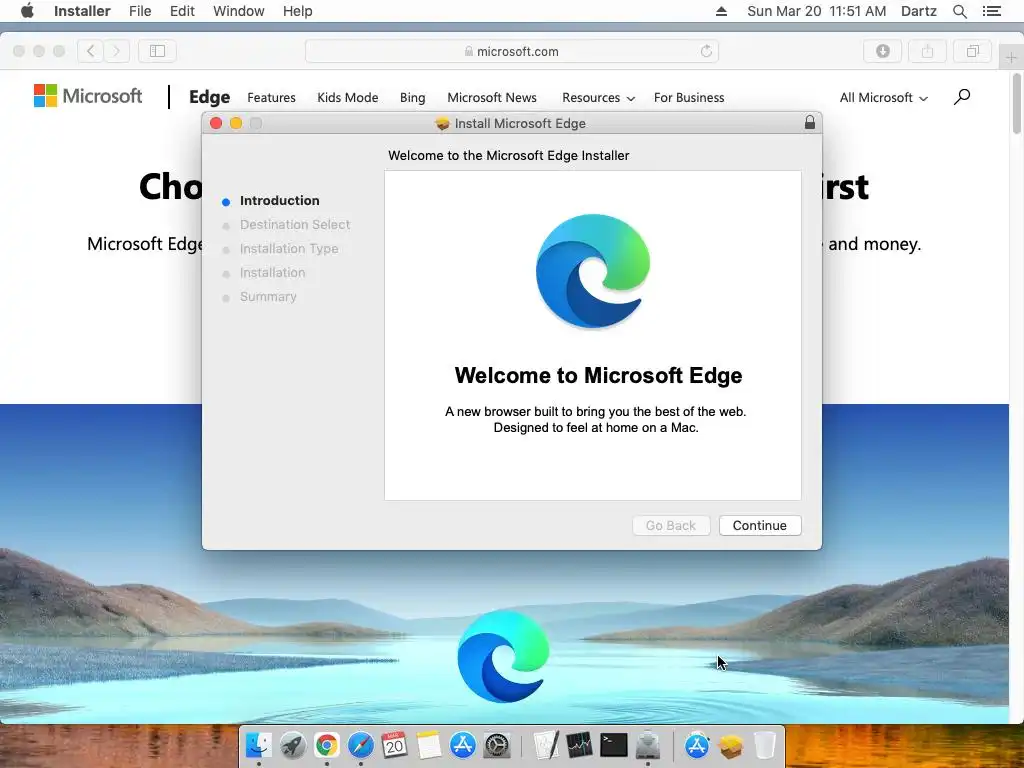Click the Edge logo on lake background
This screenshot has width=1024, height=768.
click(503, 656)
